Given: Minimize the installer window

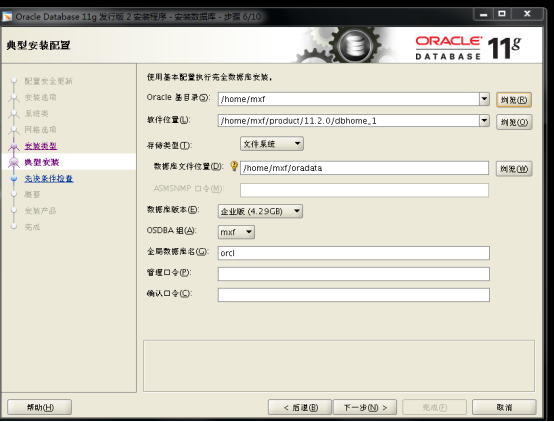Looking at the screenshot, I should tap(483, 14).
